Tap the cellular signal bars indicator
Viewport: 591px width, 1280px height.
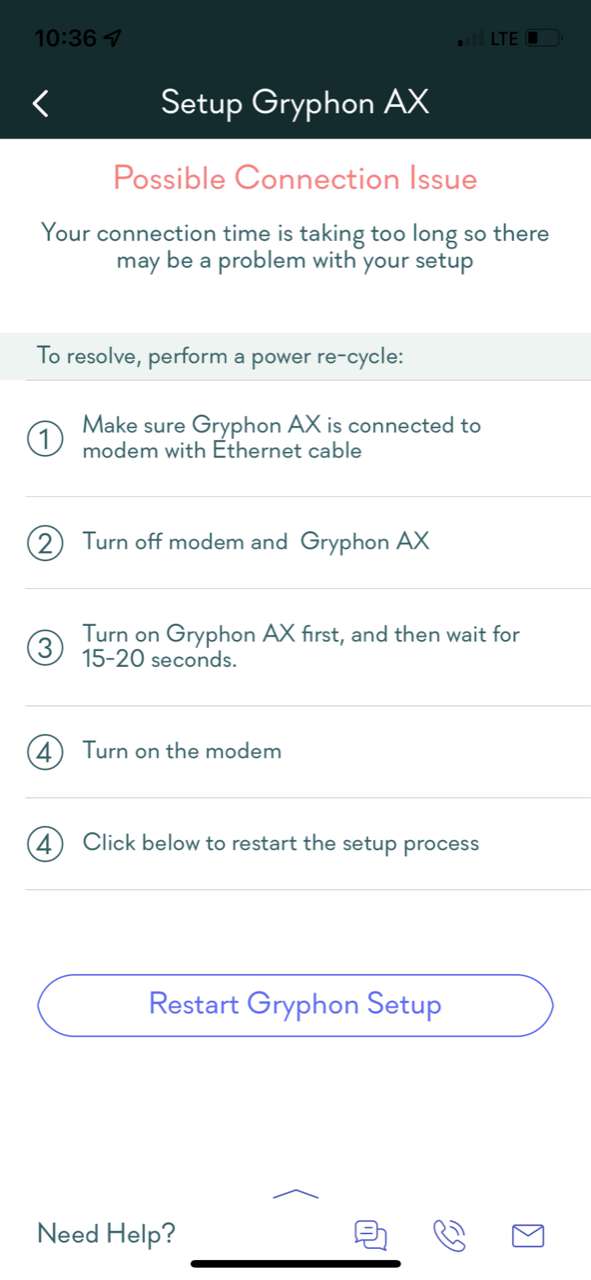coord(466,40)
